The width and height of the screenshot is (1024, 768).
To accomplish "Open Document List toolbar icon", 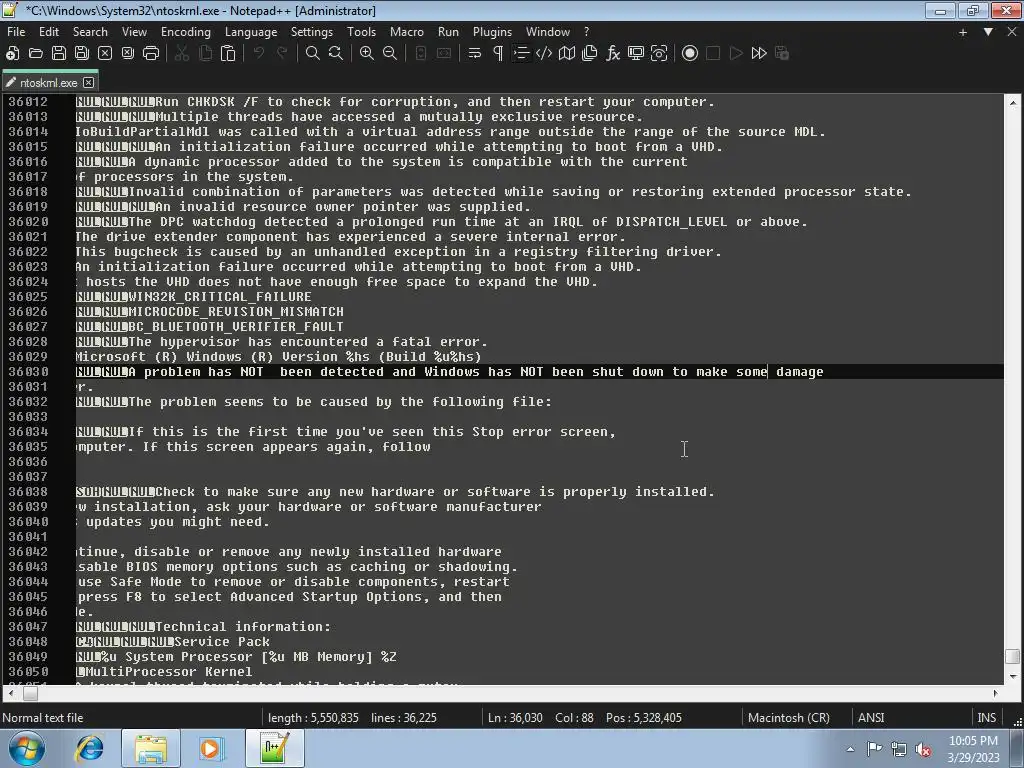I will (590, 54).
